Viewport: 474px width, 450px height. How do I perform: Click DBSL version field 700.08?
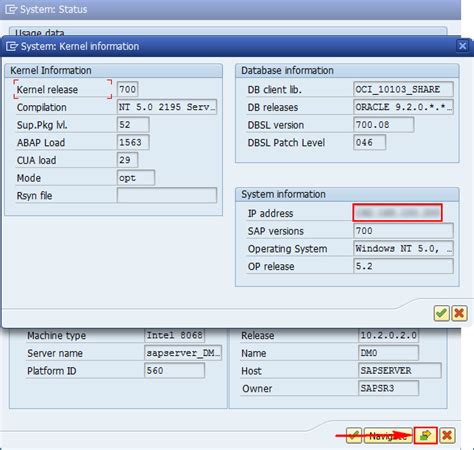click(384, 125)
